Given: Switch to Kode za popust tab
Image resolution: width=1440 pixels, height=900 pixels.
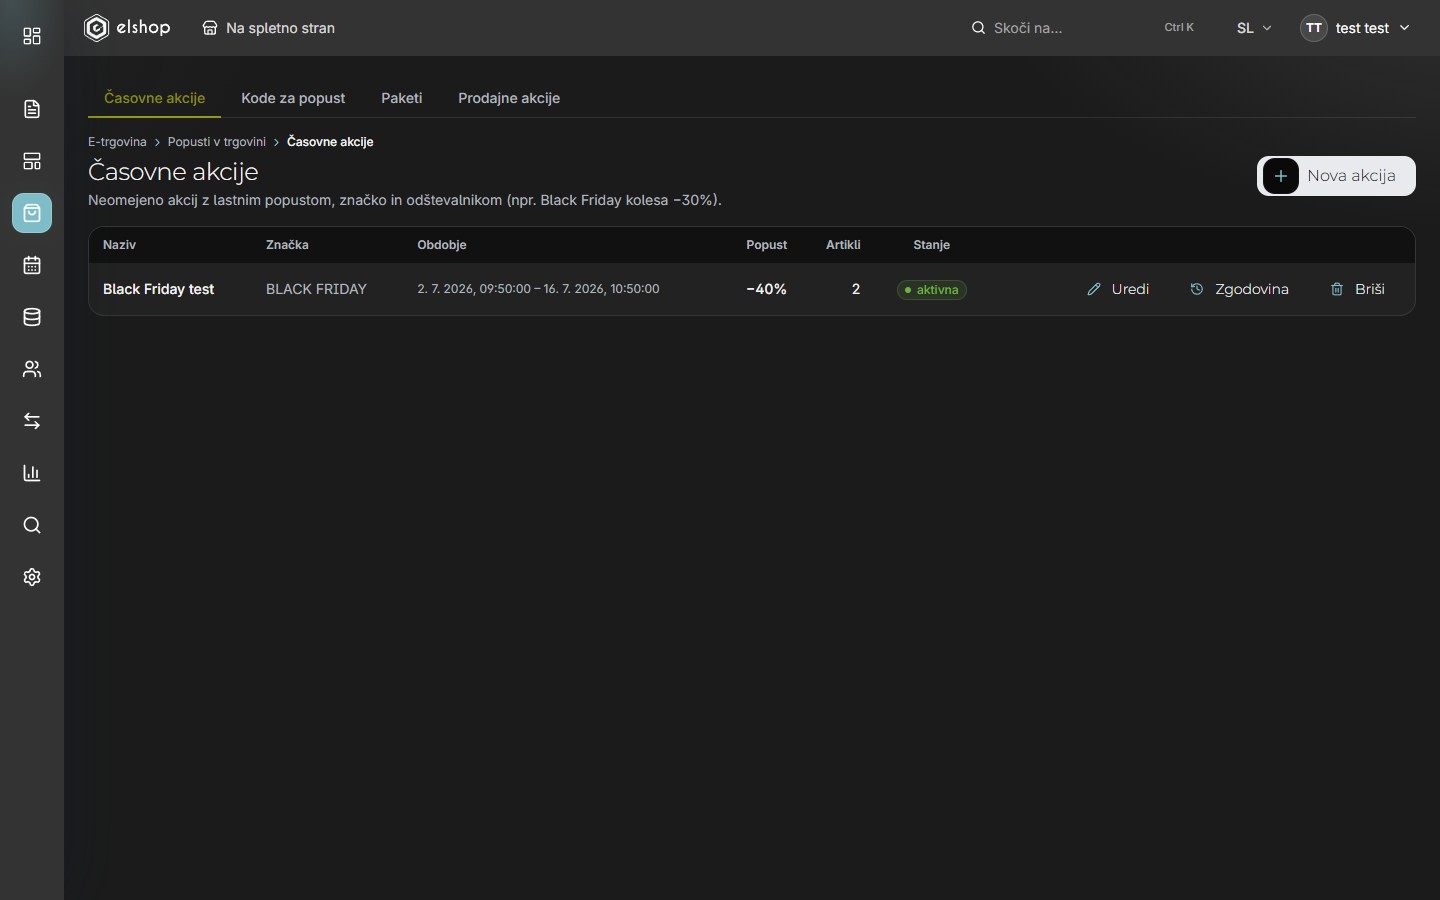Looking at the screenshot, I should pyautogui.click(x=293, y=98).
